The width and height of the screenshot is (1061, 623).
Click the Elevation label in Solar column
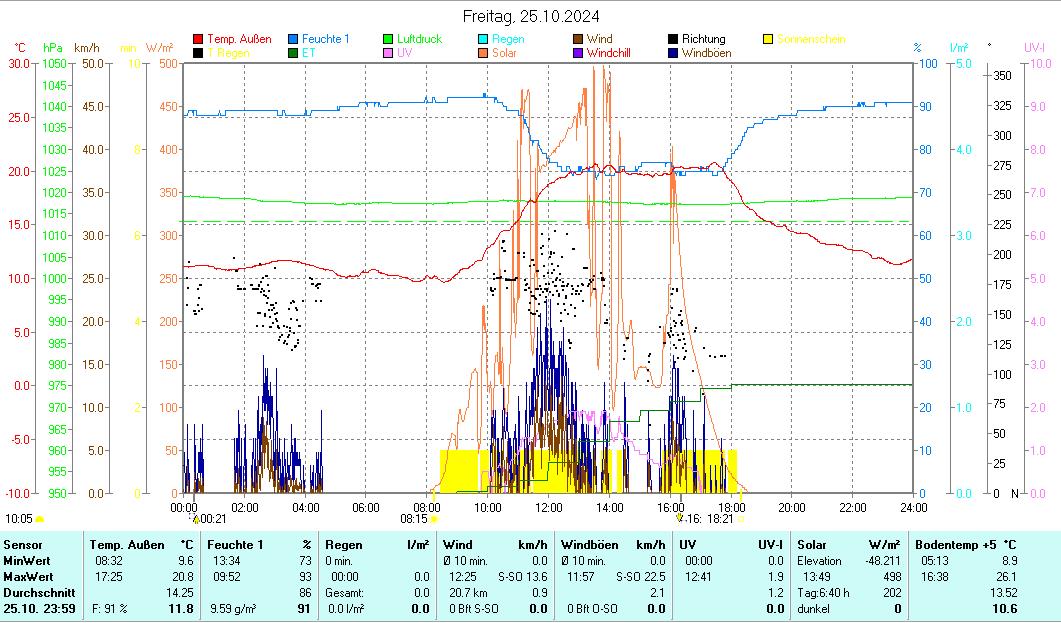[819, 561]
